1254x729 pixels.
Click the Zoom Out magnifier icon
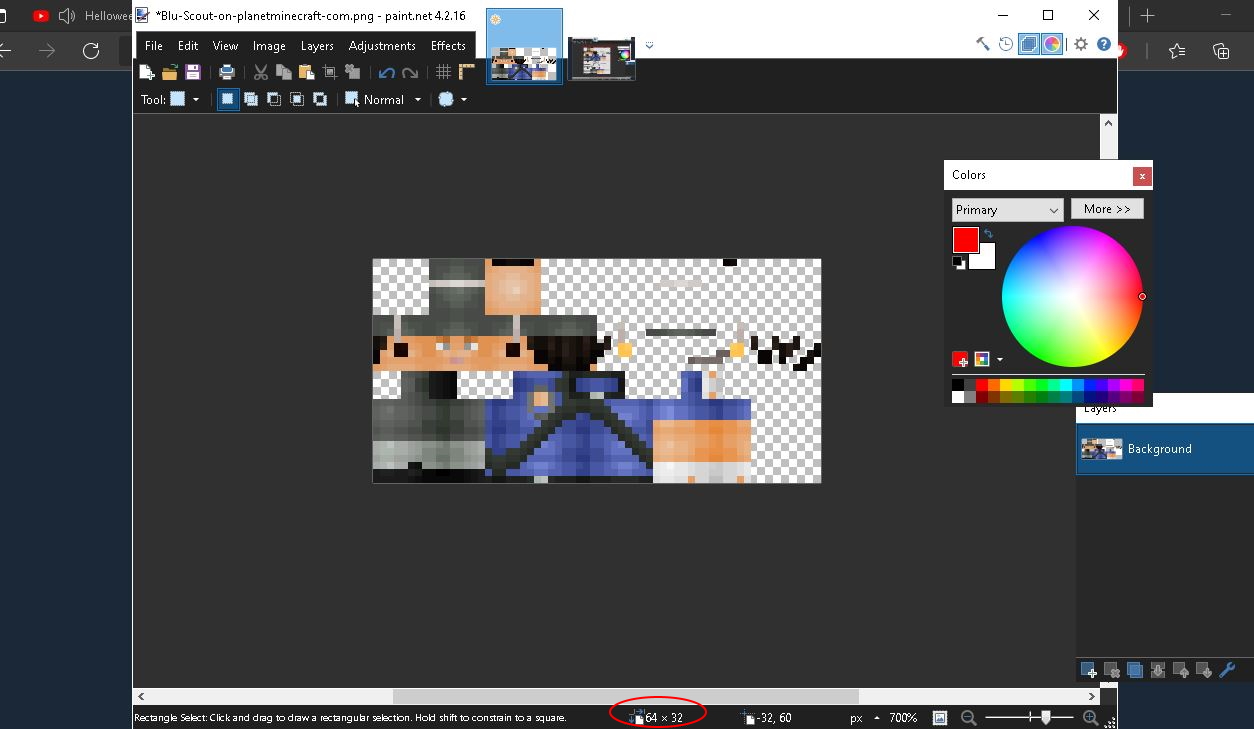(x=968, y=718)
